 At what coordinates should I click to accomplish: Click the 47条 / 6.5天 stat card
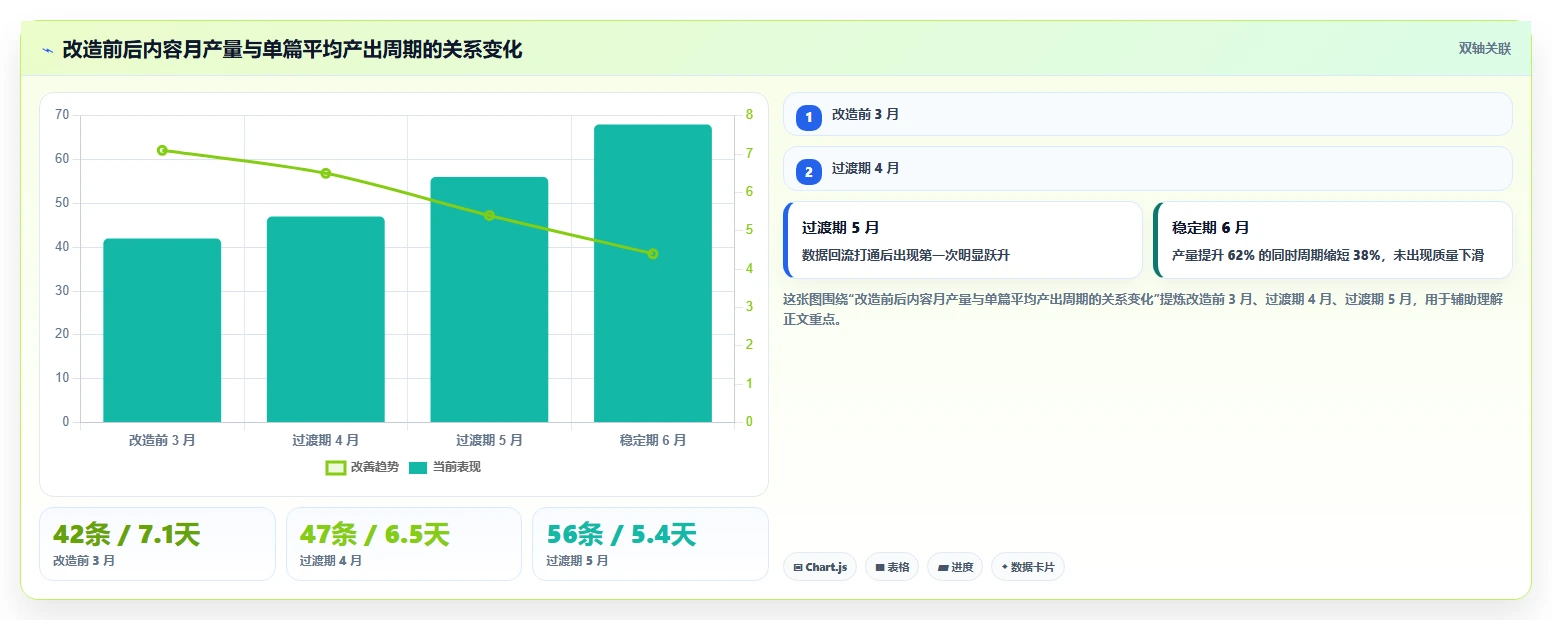pyautogui.click(x=404, y=544)
